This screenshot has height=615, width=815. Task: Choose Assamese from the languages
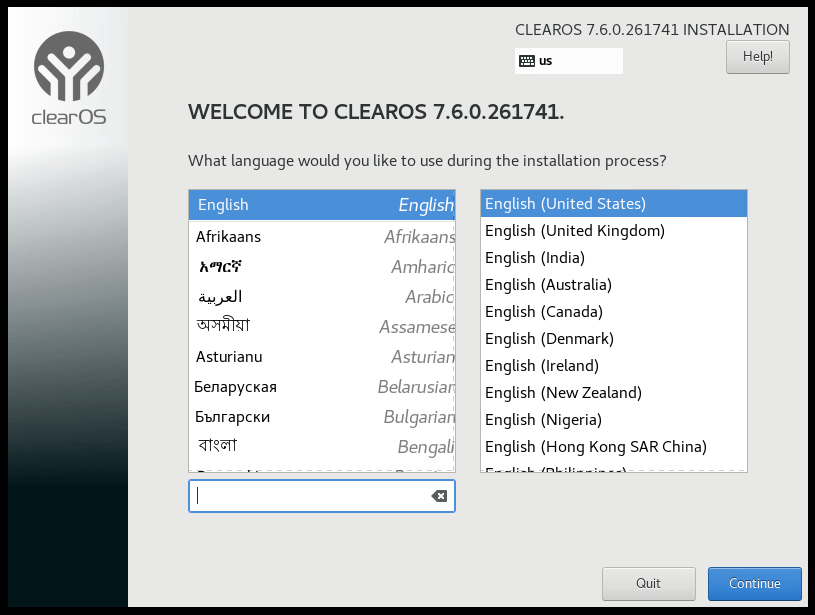point(321,327)
